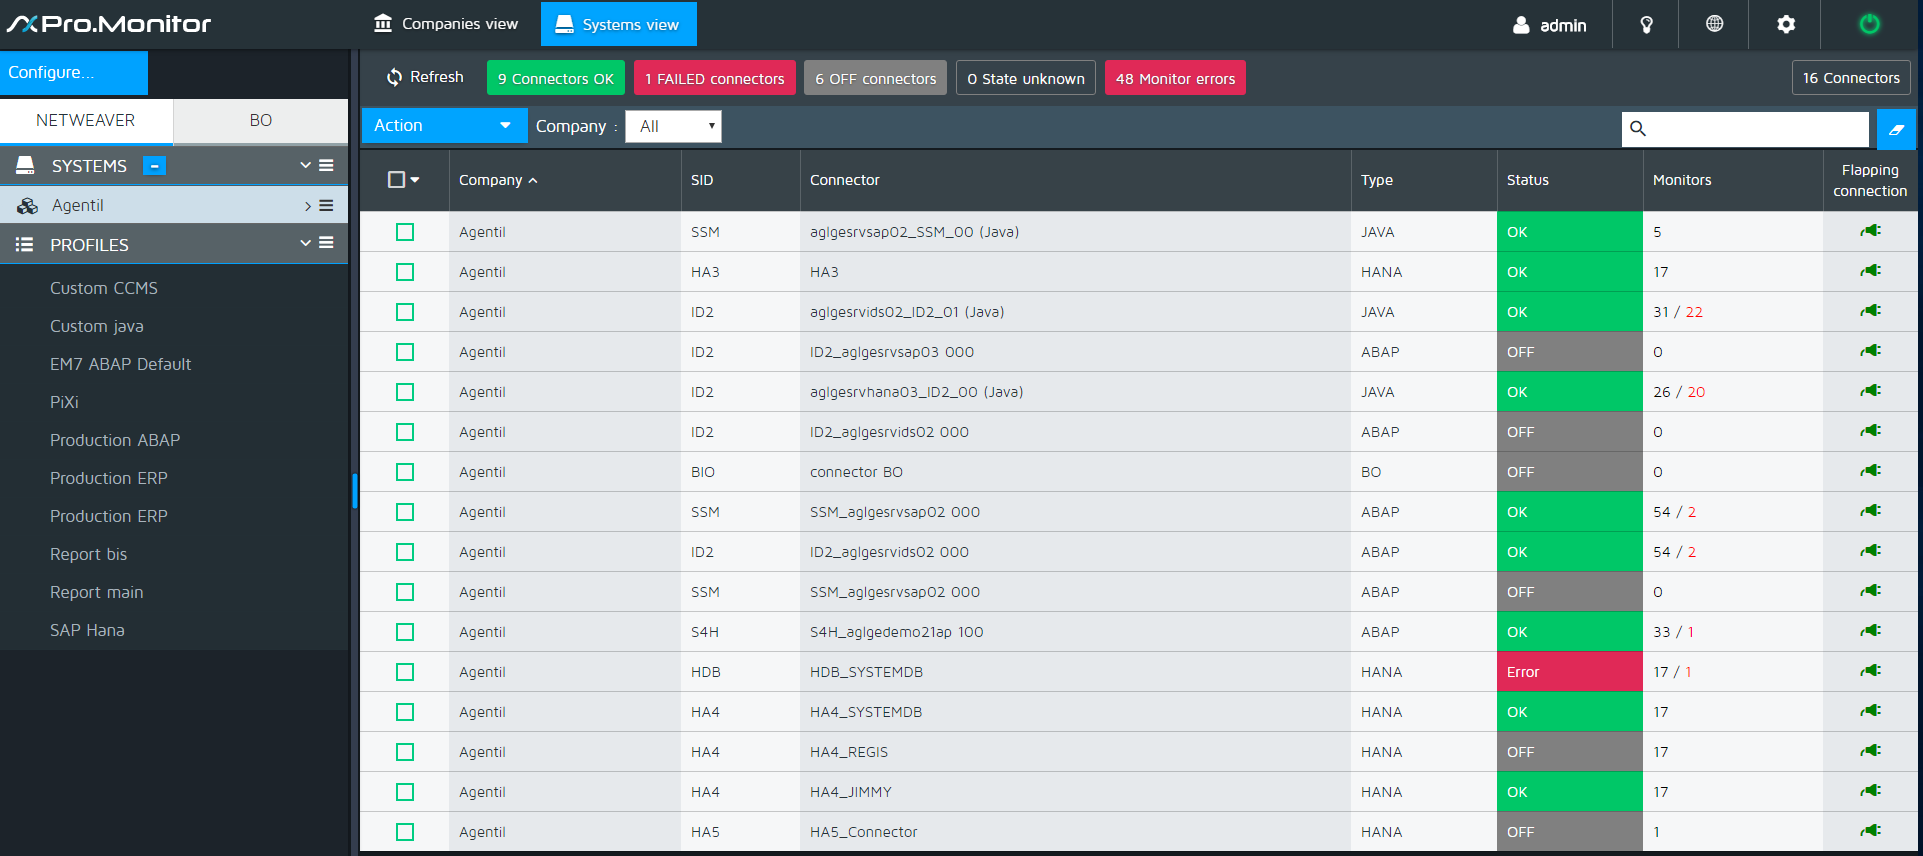Open the settings gear icon
The height and width of the screenshot is (856, 1923).
point(1786,25)
